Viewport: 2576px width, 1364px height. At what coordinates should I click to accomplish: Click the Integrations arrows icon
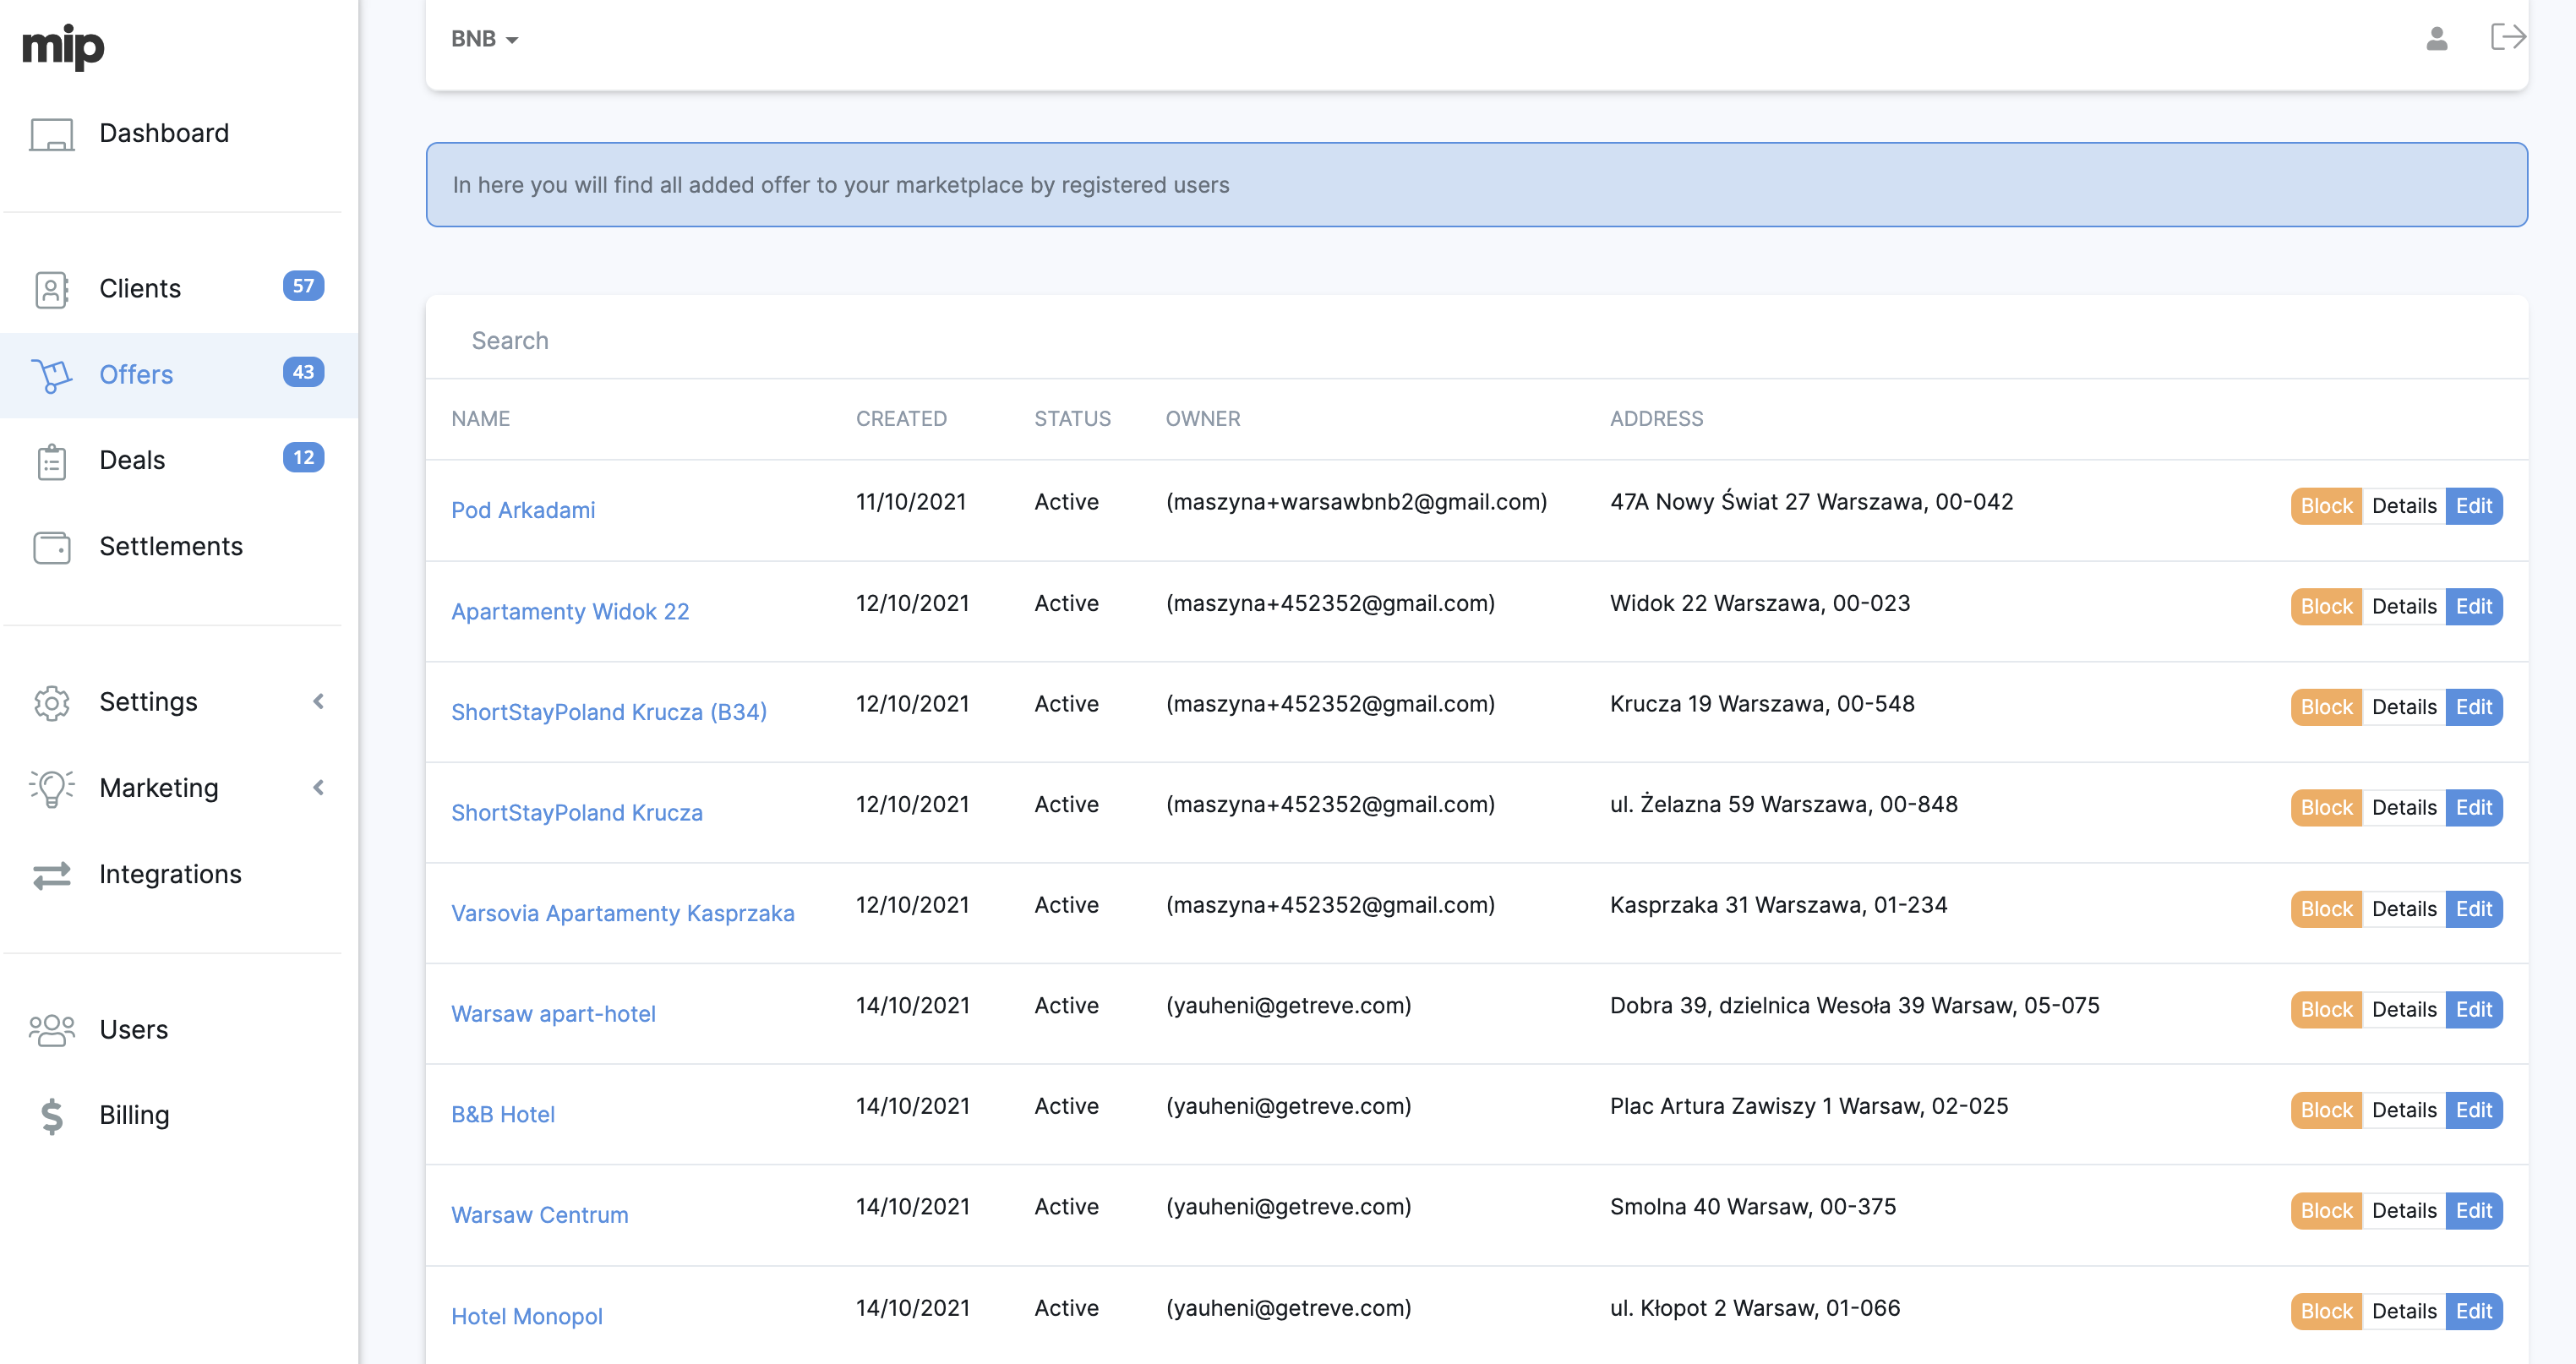pyautogui.click(x=51, y=875)
